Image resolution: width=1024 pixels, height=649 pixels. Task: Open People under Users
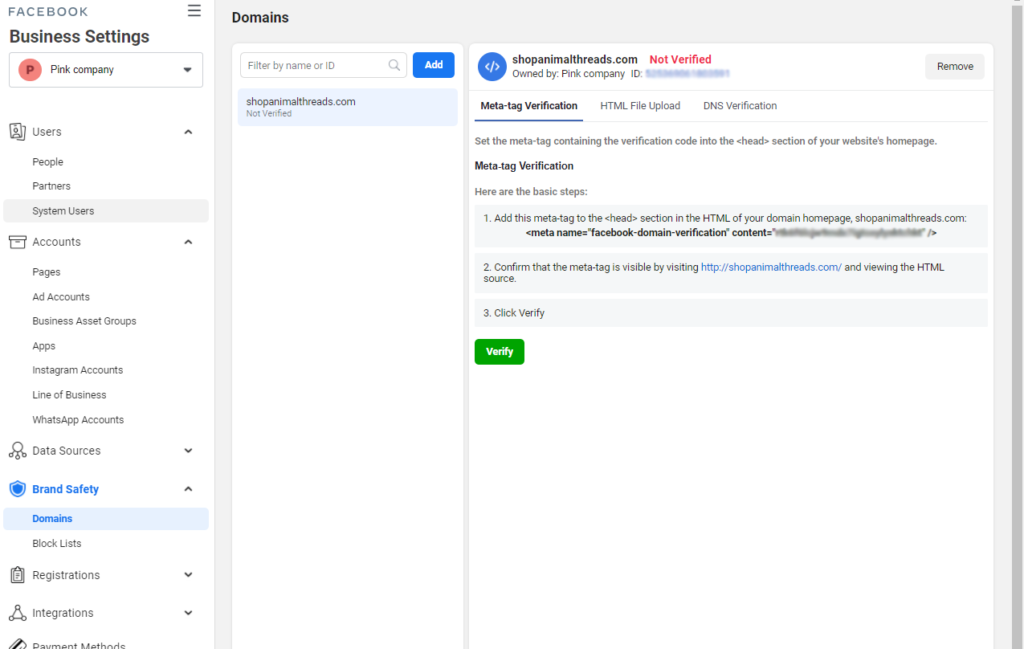[48, 162]
